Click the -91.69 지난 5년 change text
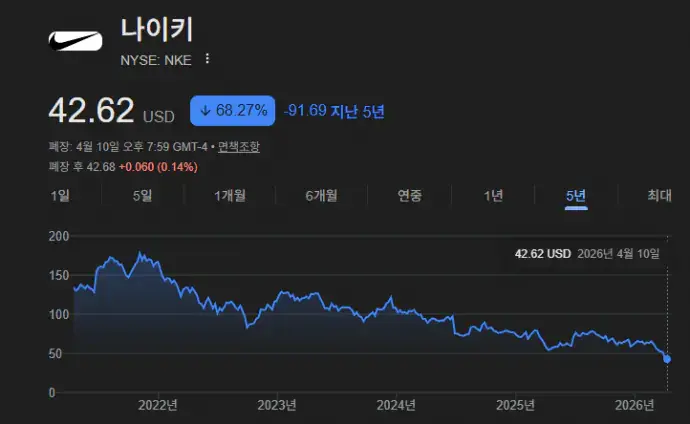 click(334, 111)
